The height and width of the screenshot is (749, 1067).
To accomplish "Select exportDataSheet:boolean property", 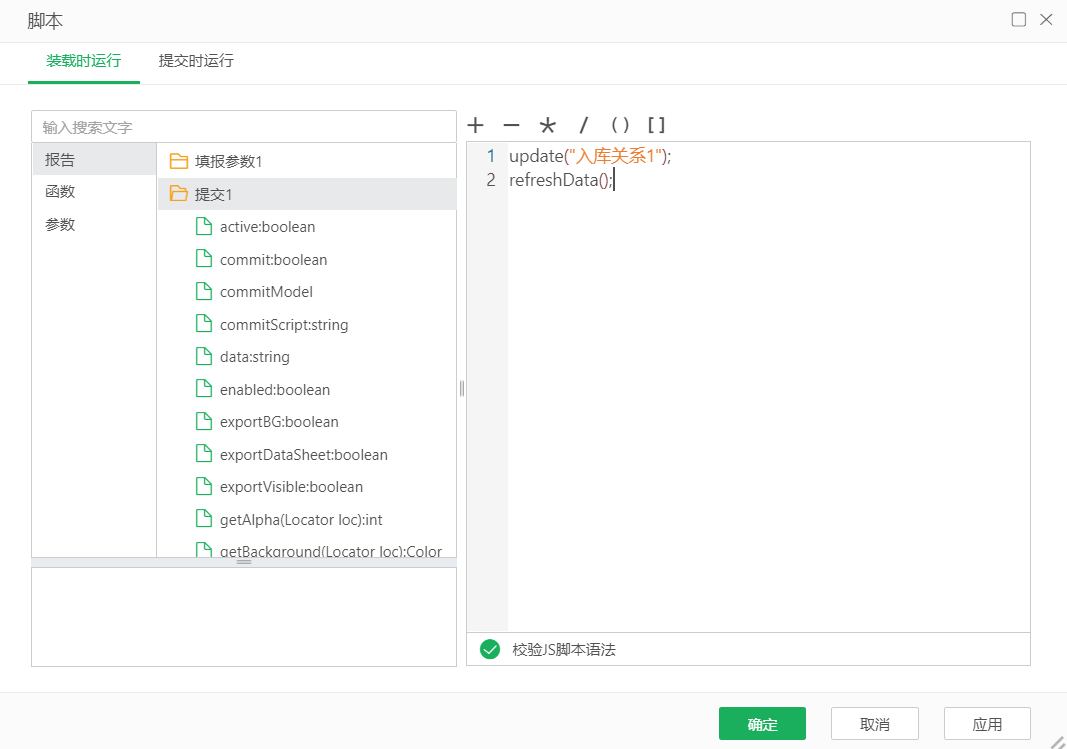I will pyautogui.click(x=303, y=454).
